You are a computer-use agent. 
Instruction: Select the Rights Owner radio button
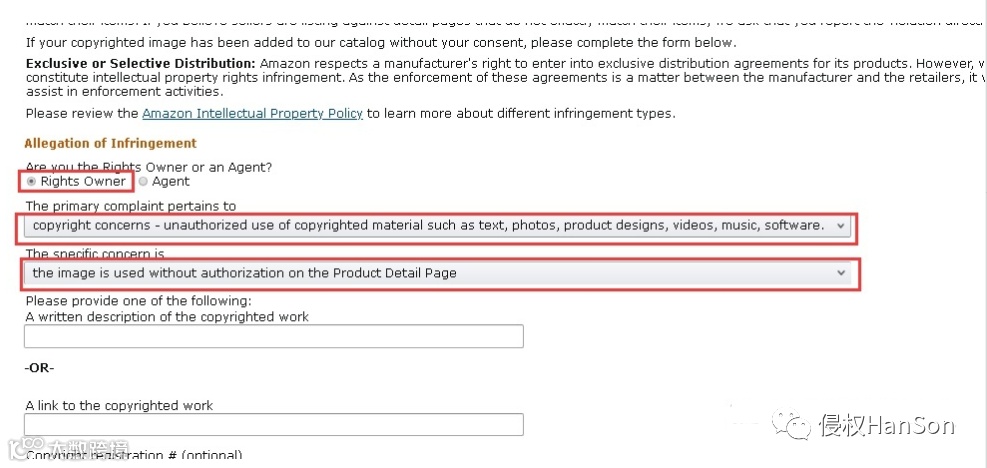point(31,182)
